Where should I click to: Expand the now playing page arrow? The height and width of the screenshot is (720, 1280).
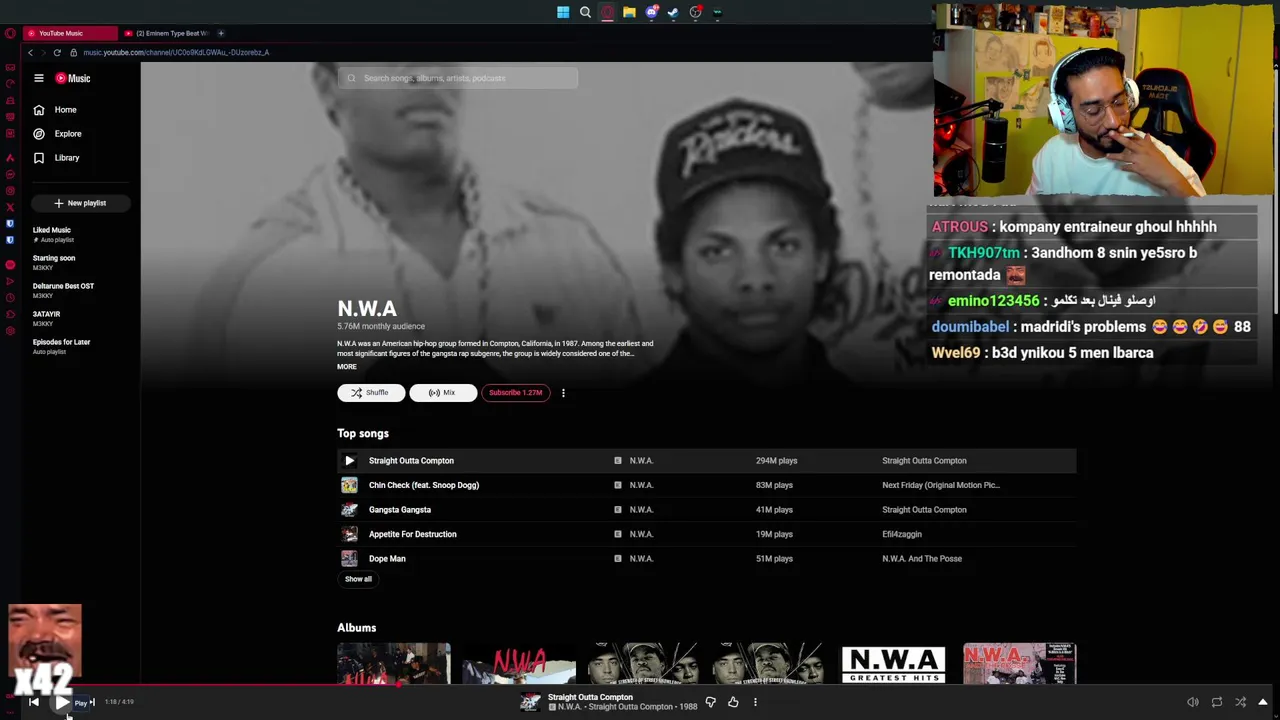tap(1263, 702)
